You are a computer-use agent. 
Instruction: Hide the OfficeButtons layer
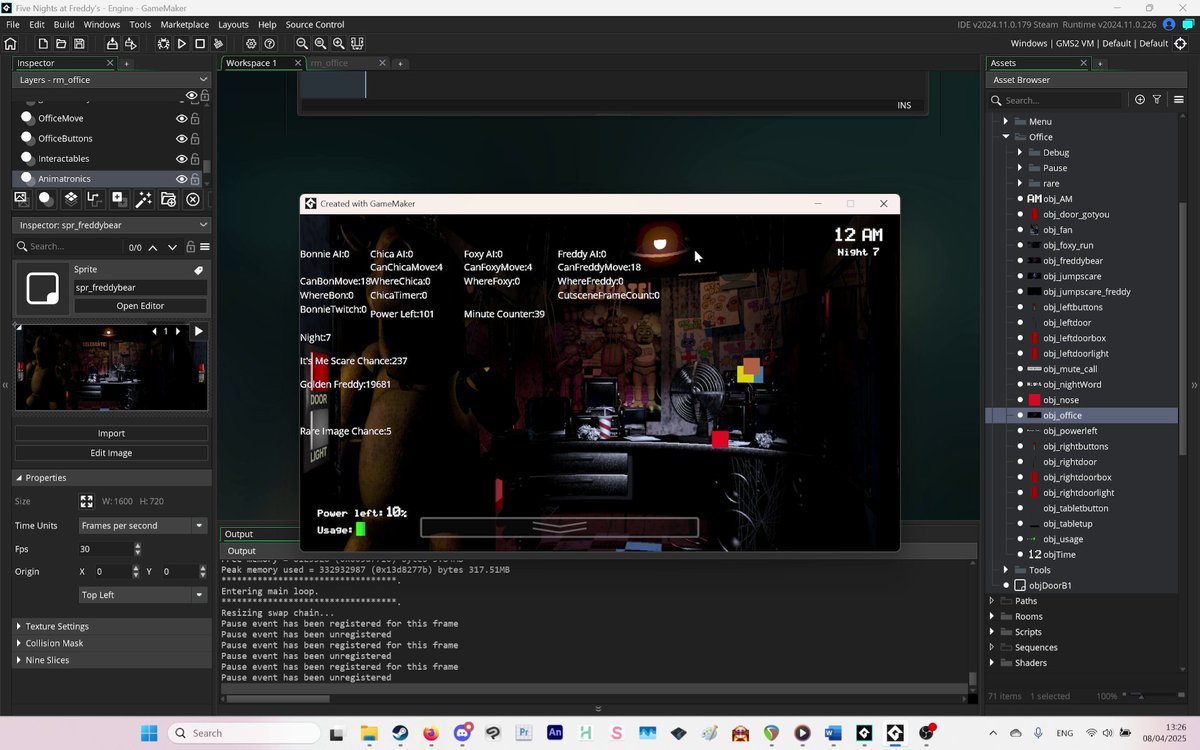(182, 138)
